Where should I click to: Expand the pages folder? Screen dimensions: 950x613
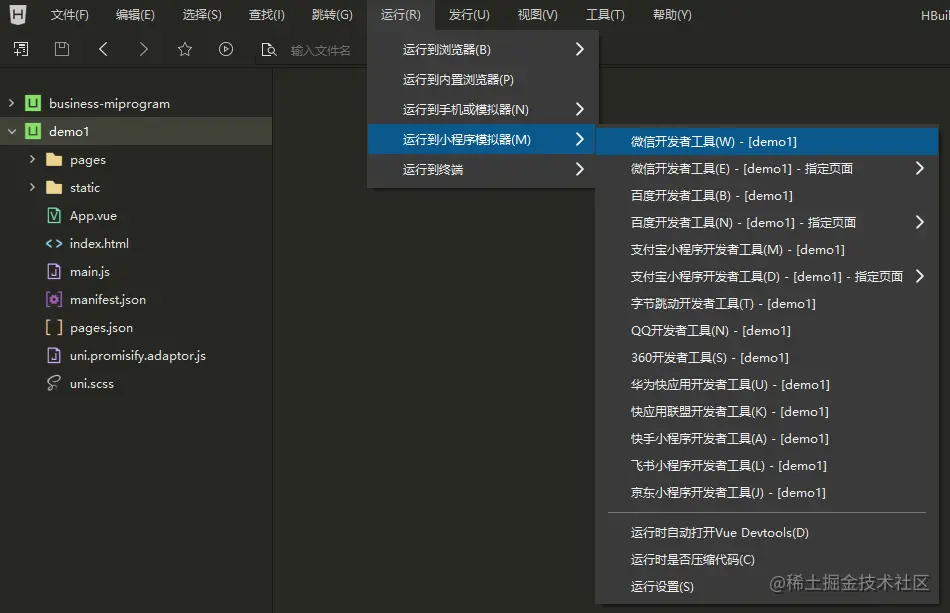pyautogui.click(x=32, y=159)
